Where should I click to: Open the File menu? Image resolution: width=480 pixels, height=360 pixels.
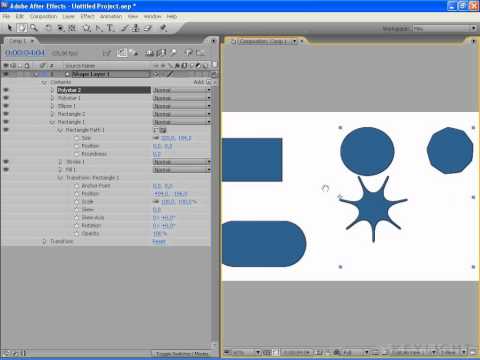(6, 16)
